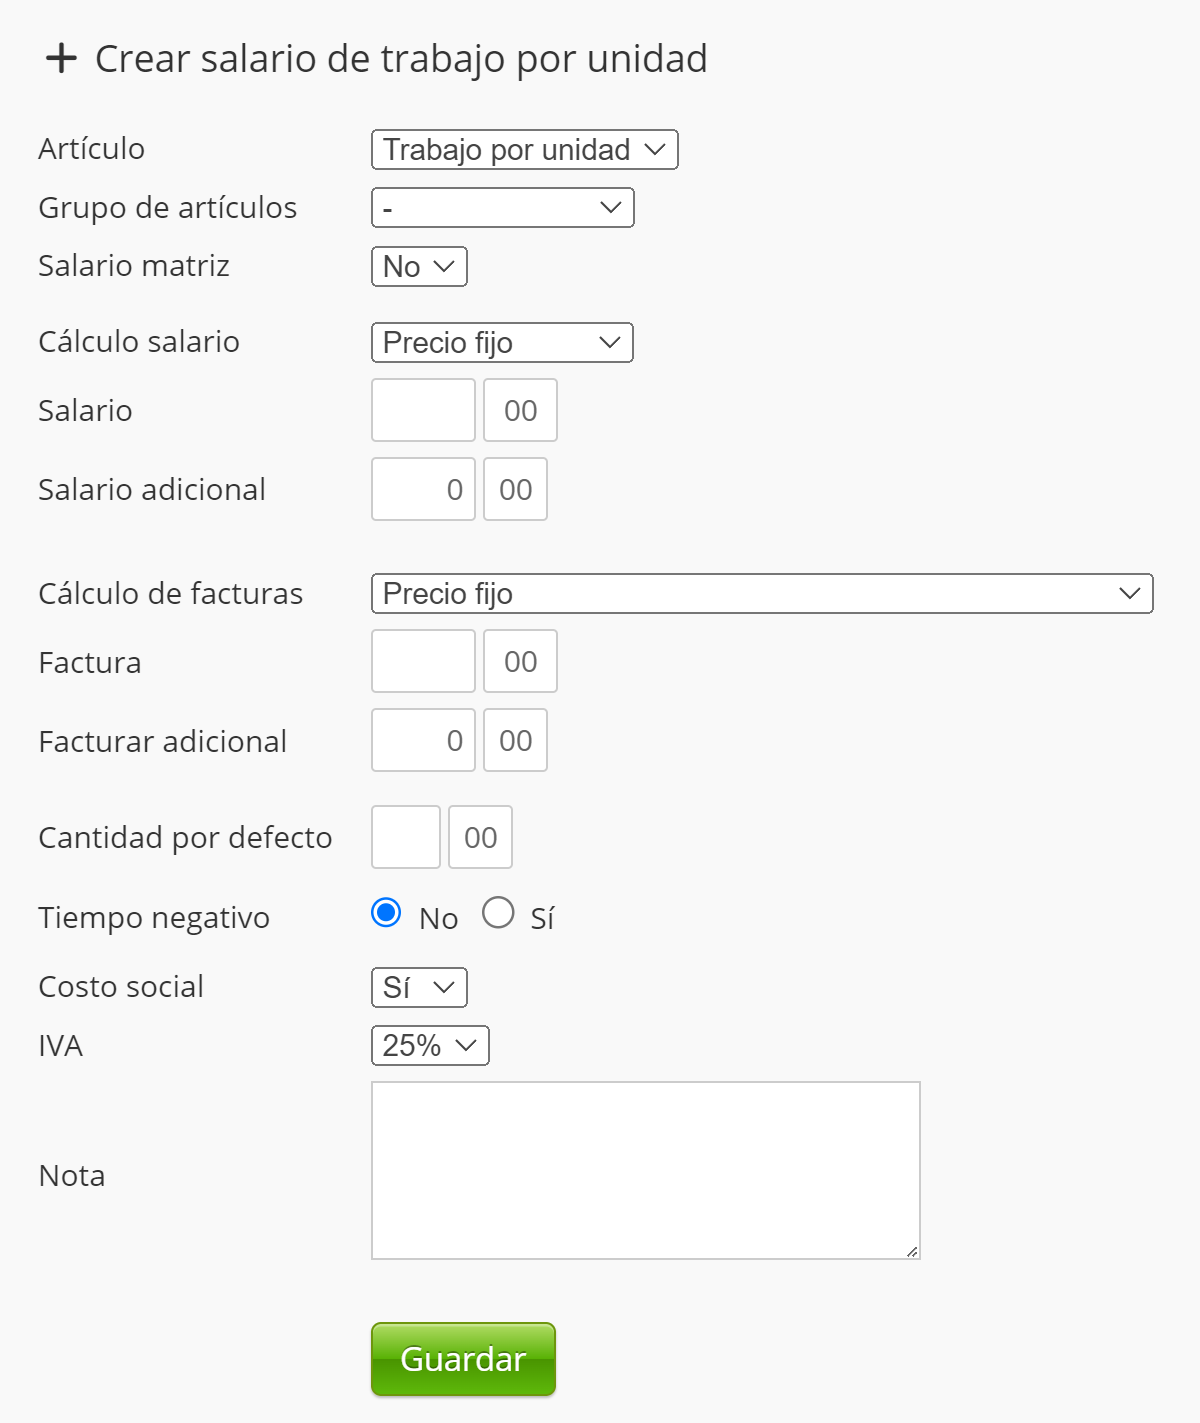This screenshot has width=1200, height=1423.
Task: Focus the Salario whole amount field
Action: tap(423, 410)
